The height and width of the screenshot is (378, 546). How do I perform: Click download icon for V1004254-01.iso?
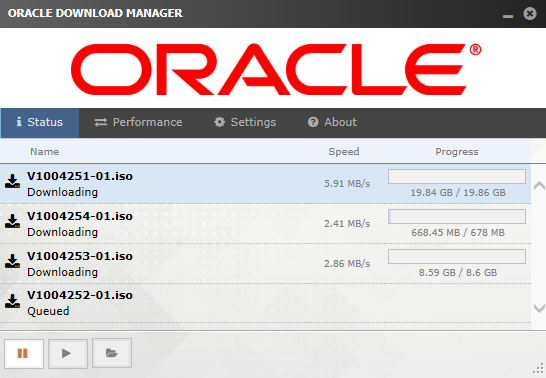12,221
